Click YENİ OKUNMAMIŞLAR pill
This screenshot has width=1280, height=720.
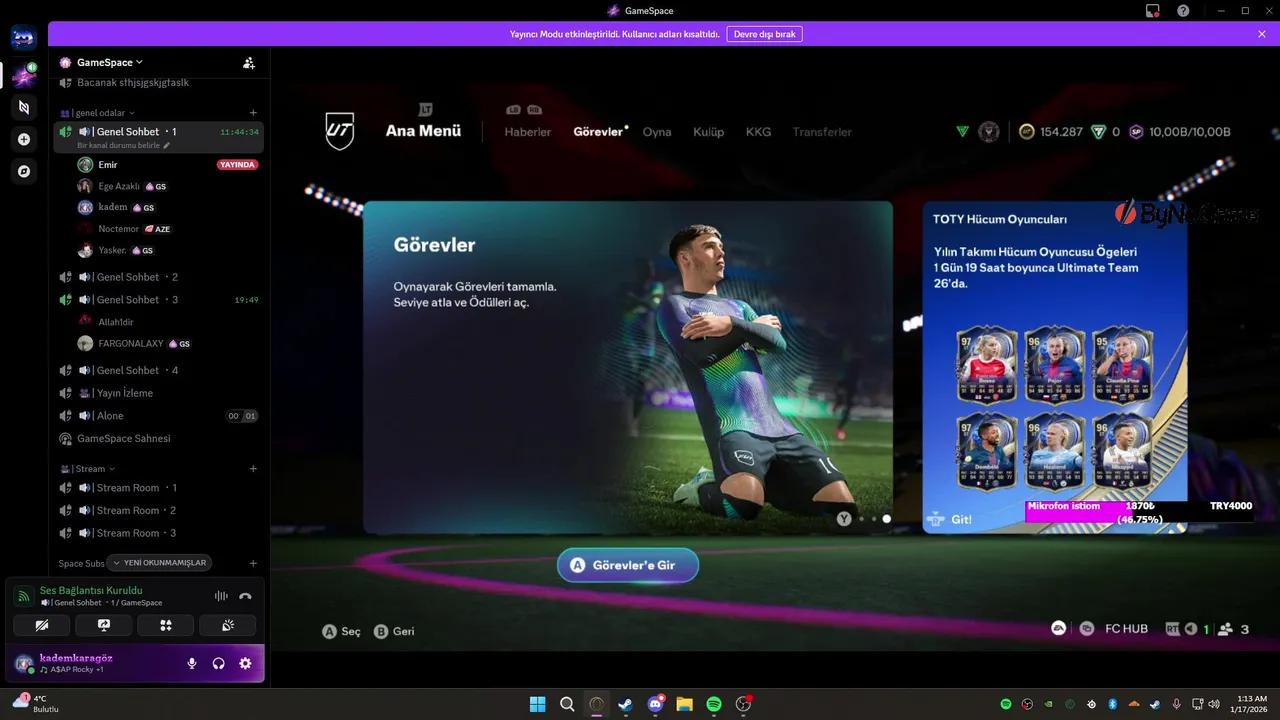(159, 563)
